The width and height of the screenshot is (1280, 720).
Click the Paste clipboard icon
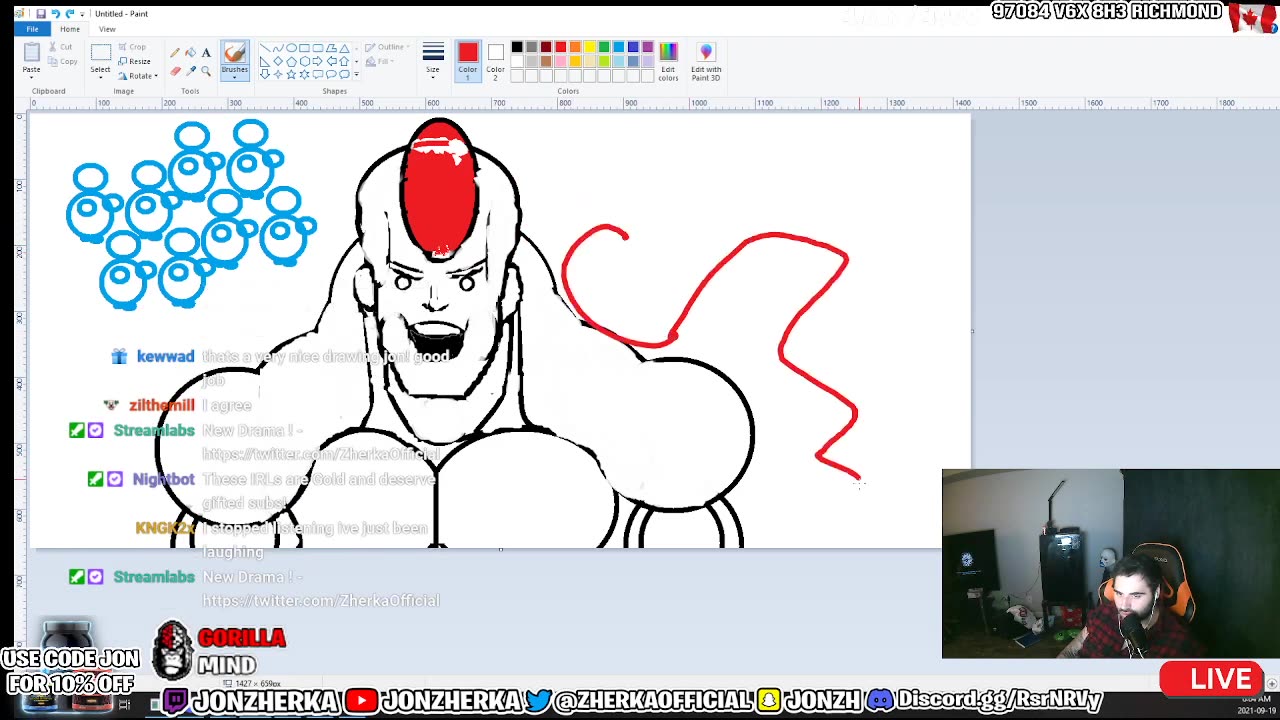coord(32,52)
